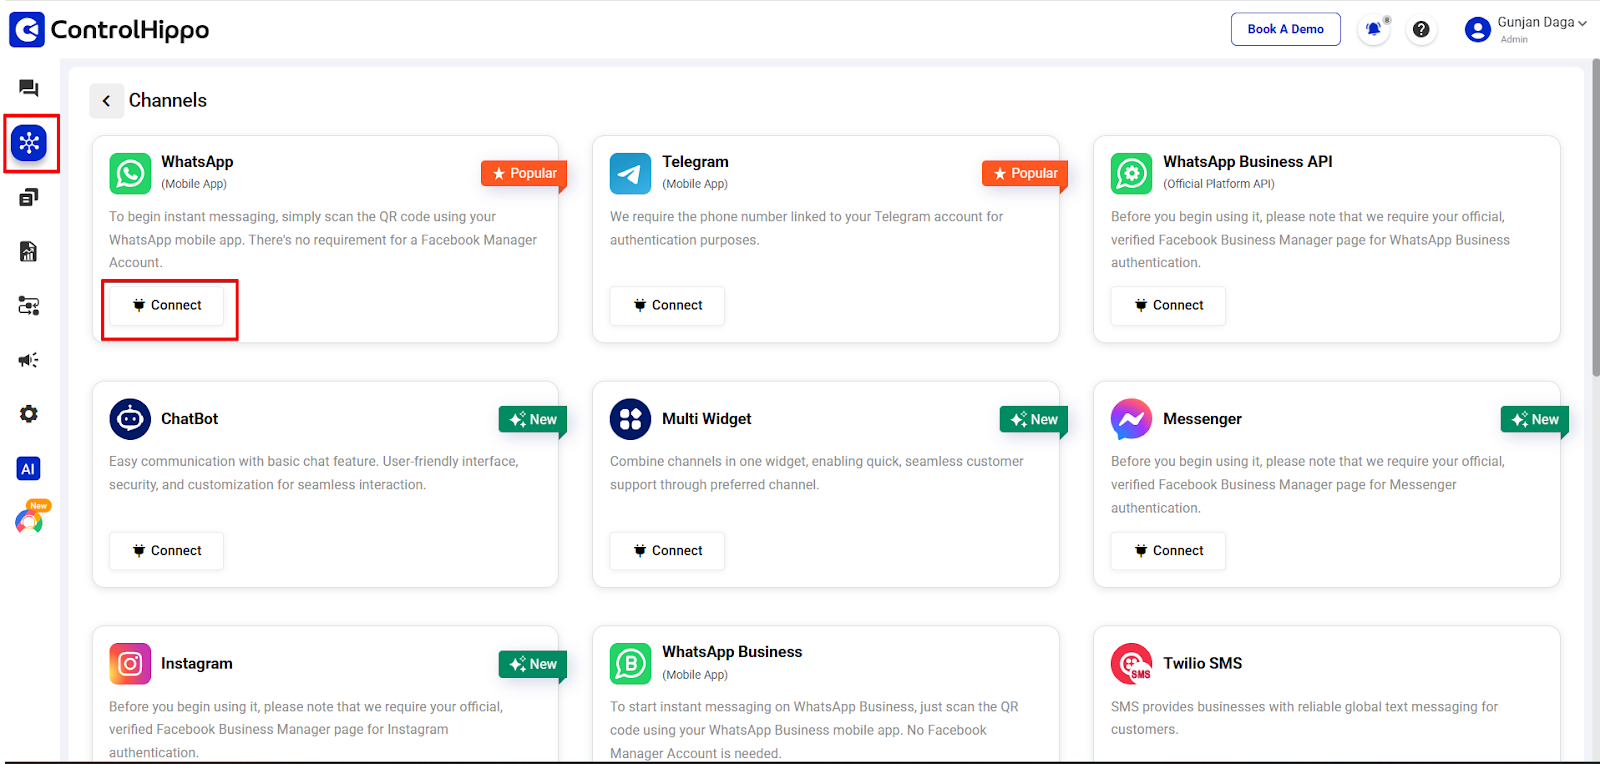Open the templates stack icon in sidebar
This screenshot has height=764, width=1600.
tap(29, 197)
